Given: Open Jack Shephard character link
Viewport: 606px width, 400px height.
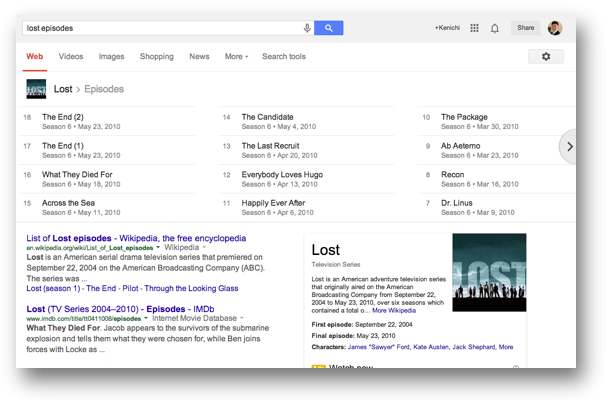Looking at the screenshot, I should [x=474, y=347].
